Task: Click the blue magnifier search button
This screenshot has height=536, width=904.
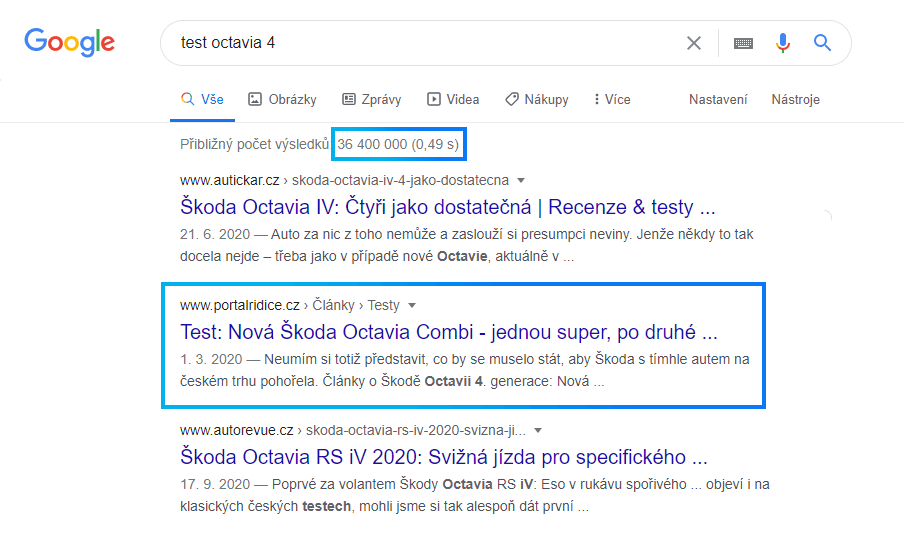Action: tap(822, 43)
